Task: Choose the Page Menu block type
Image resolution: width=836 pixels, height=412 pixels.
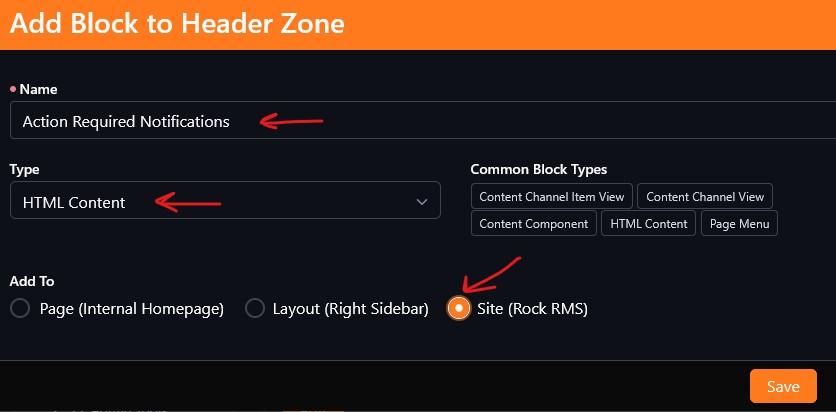Action: [x=739, y=223]
